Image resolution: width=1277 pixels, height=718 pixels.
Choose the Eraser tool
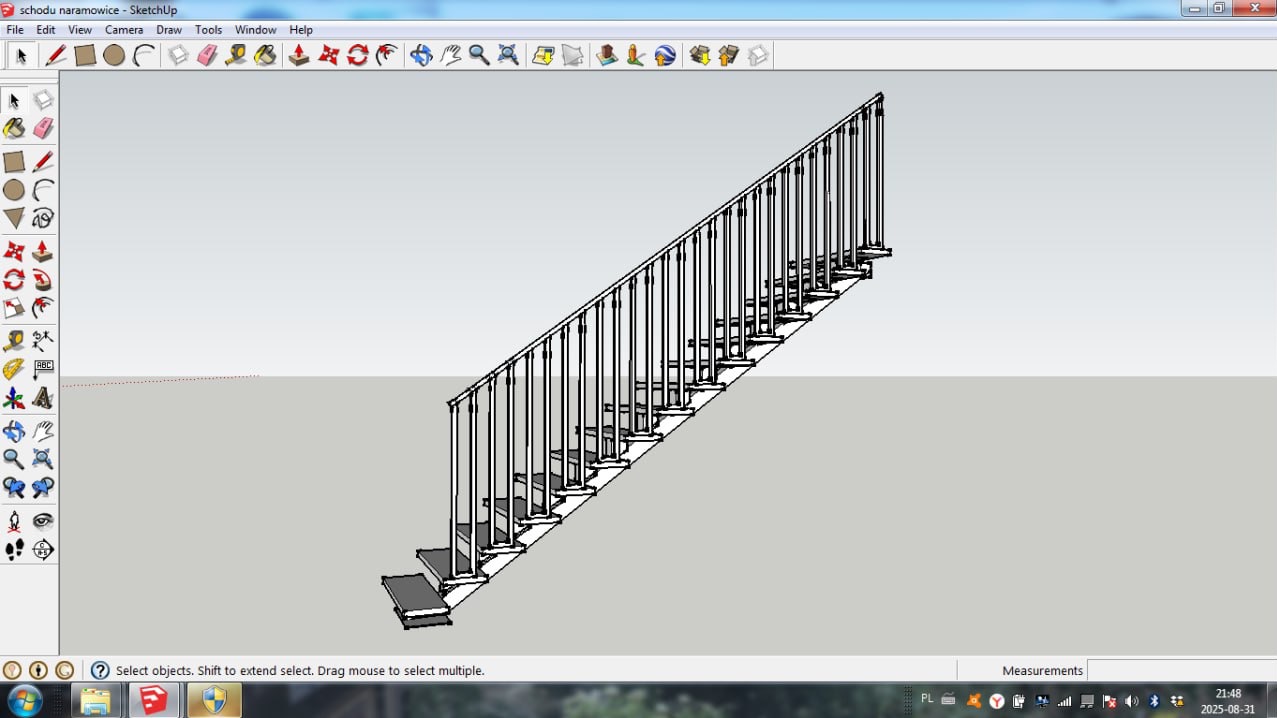click(x=44, y=128)
